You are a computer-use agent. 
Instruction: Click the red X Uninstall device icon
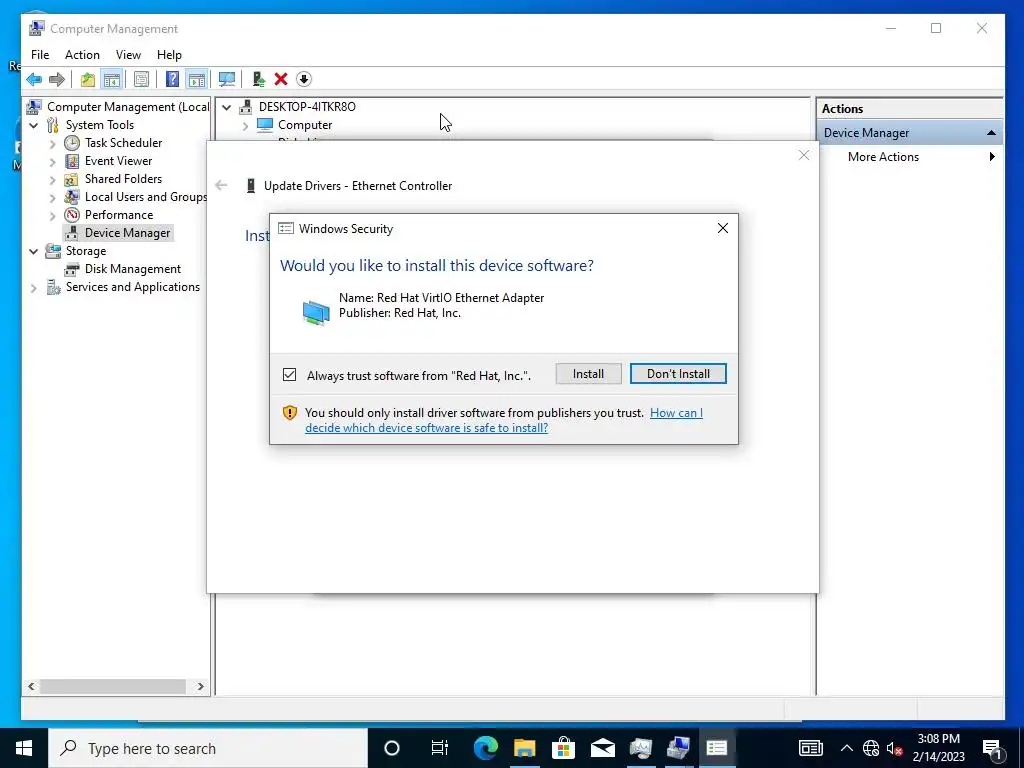click(281, 80)
